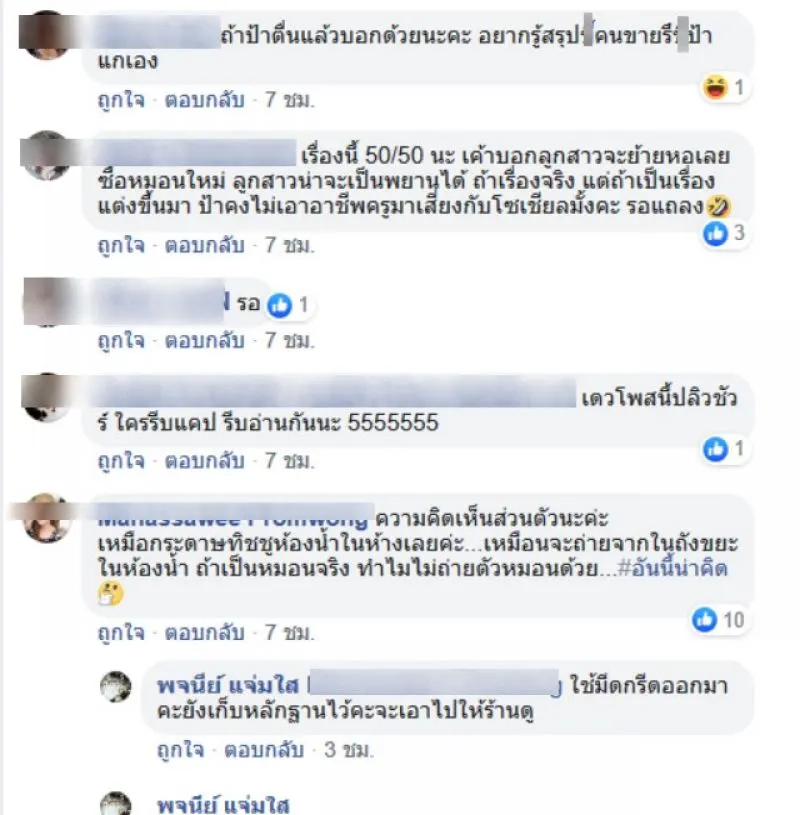This screenshot has width=800, height=815.
Task: Reply to the 5555555 comment using ตอบกลับ
Action: pyautogui.click(x=205, y=461)
